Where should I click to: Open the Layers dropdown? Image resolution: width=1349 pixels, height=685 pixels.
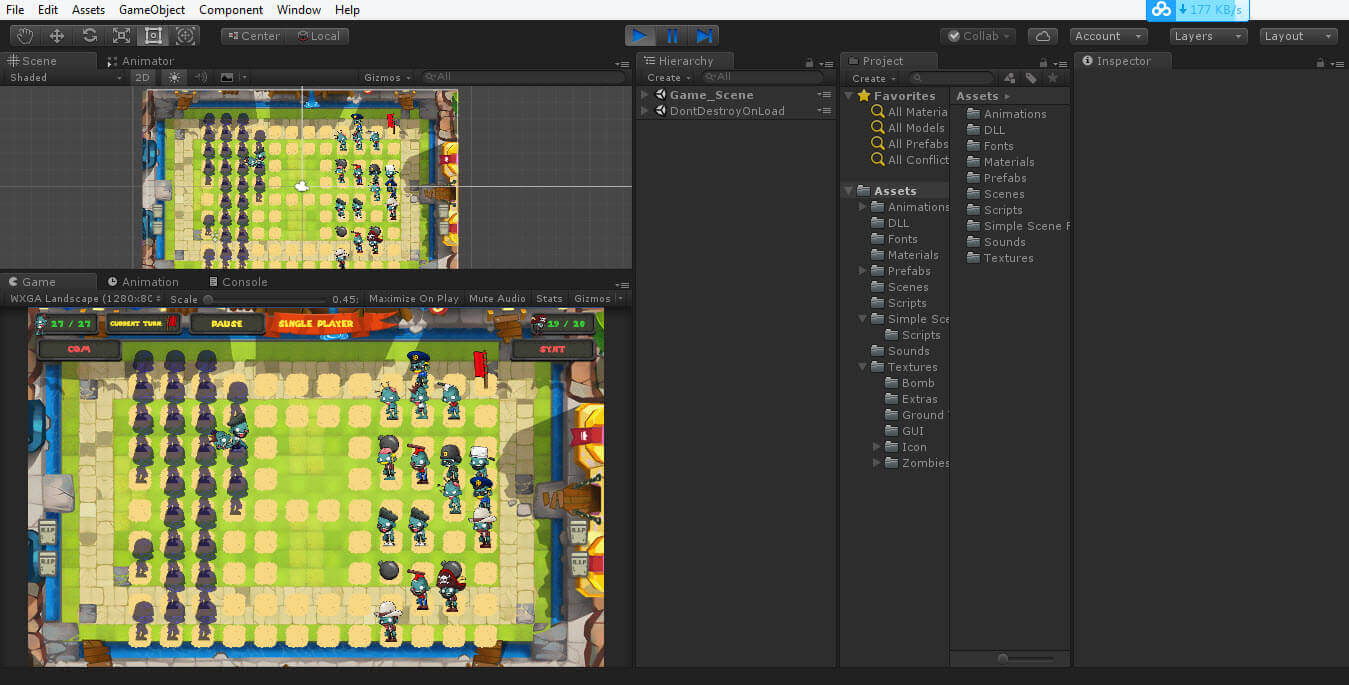click(x=1209, y=36)
